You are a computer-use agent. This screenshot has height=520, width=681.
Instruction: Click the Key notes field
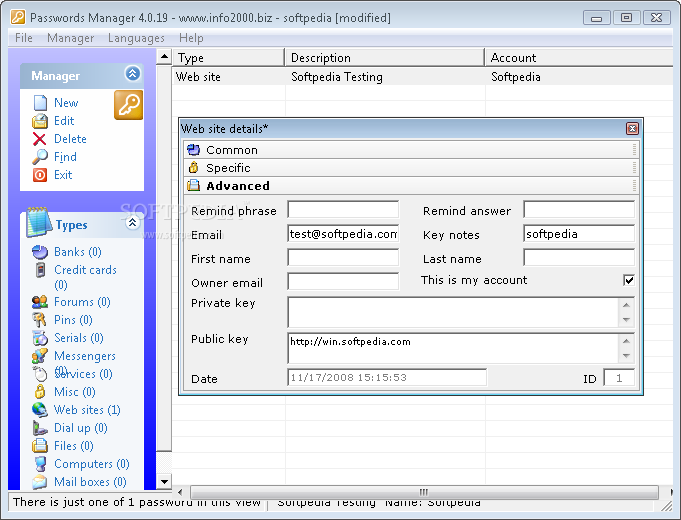point(579,233)
